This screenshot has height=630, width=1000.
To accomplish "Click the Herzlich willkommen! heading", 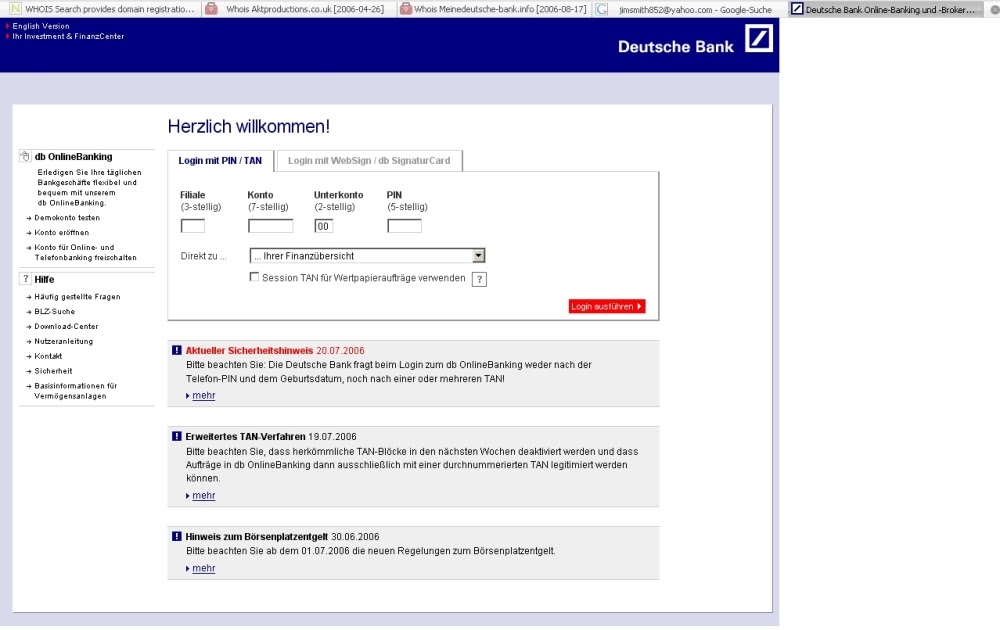I will (249, 126).
